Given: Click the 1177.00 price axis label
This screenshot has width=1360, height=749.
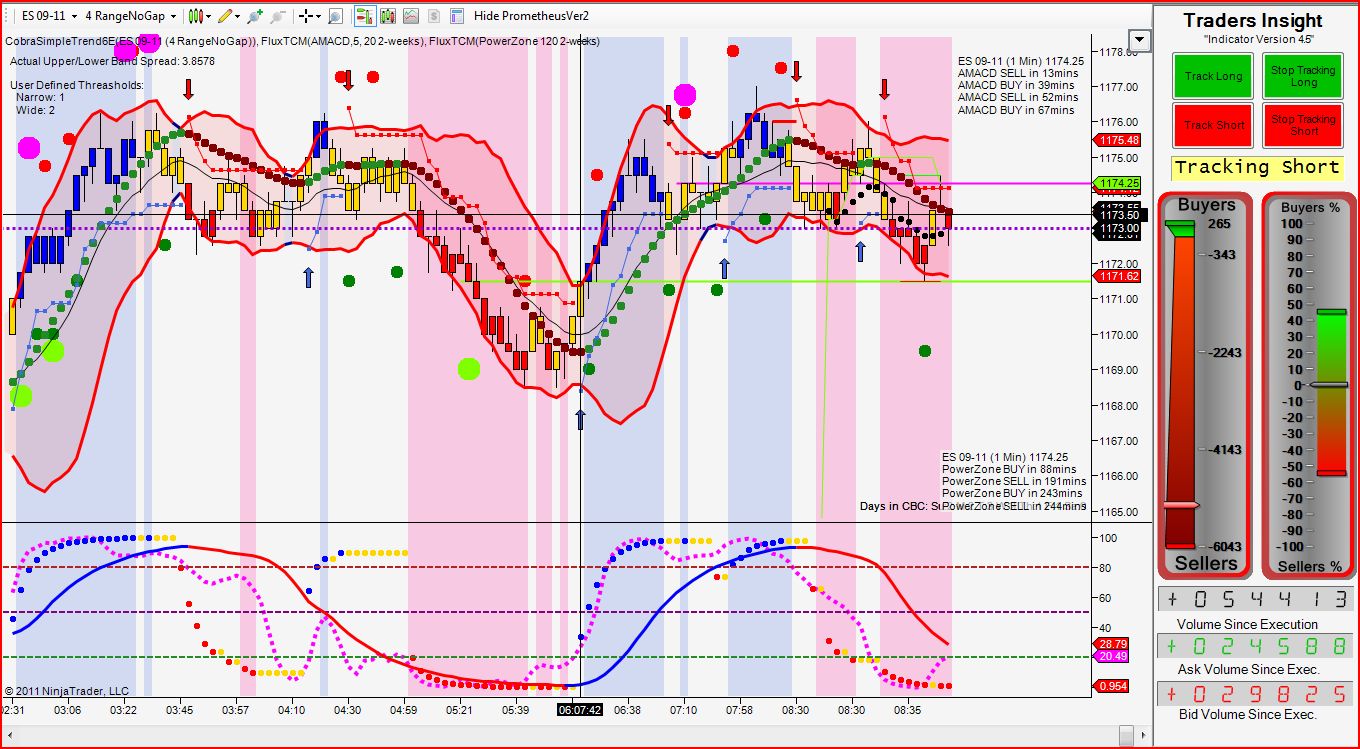Looking at the screenshot, I should tap(1118, 87).
